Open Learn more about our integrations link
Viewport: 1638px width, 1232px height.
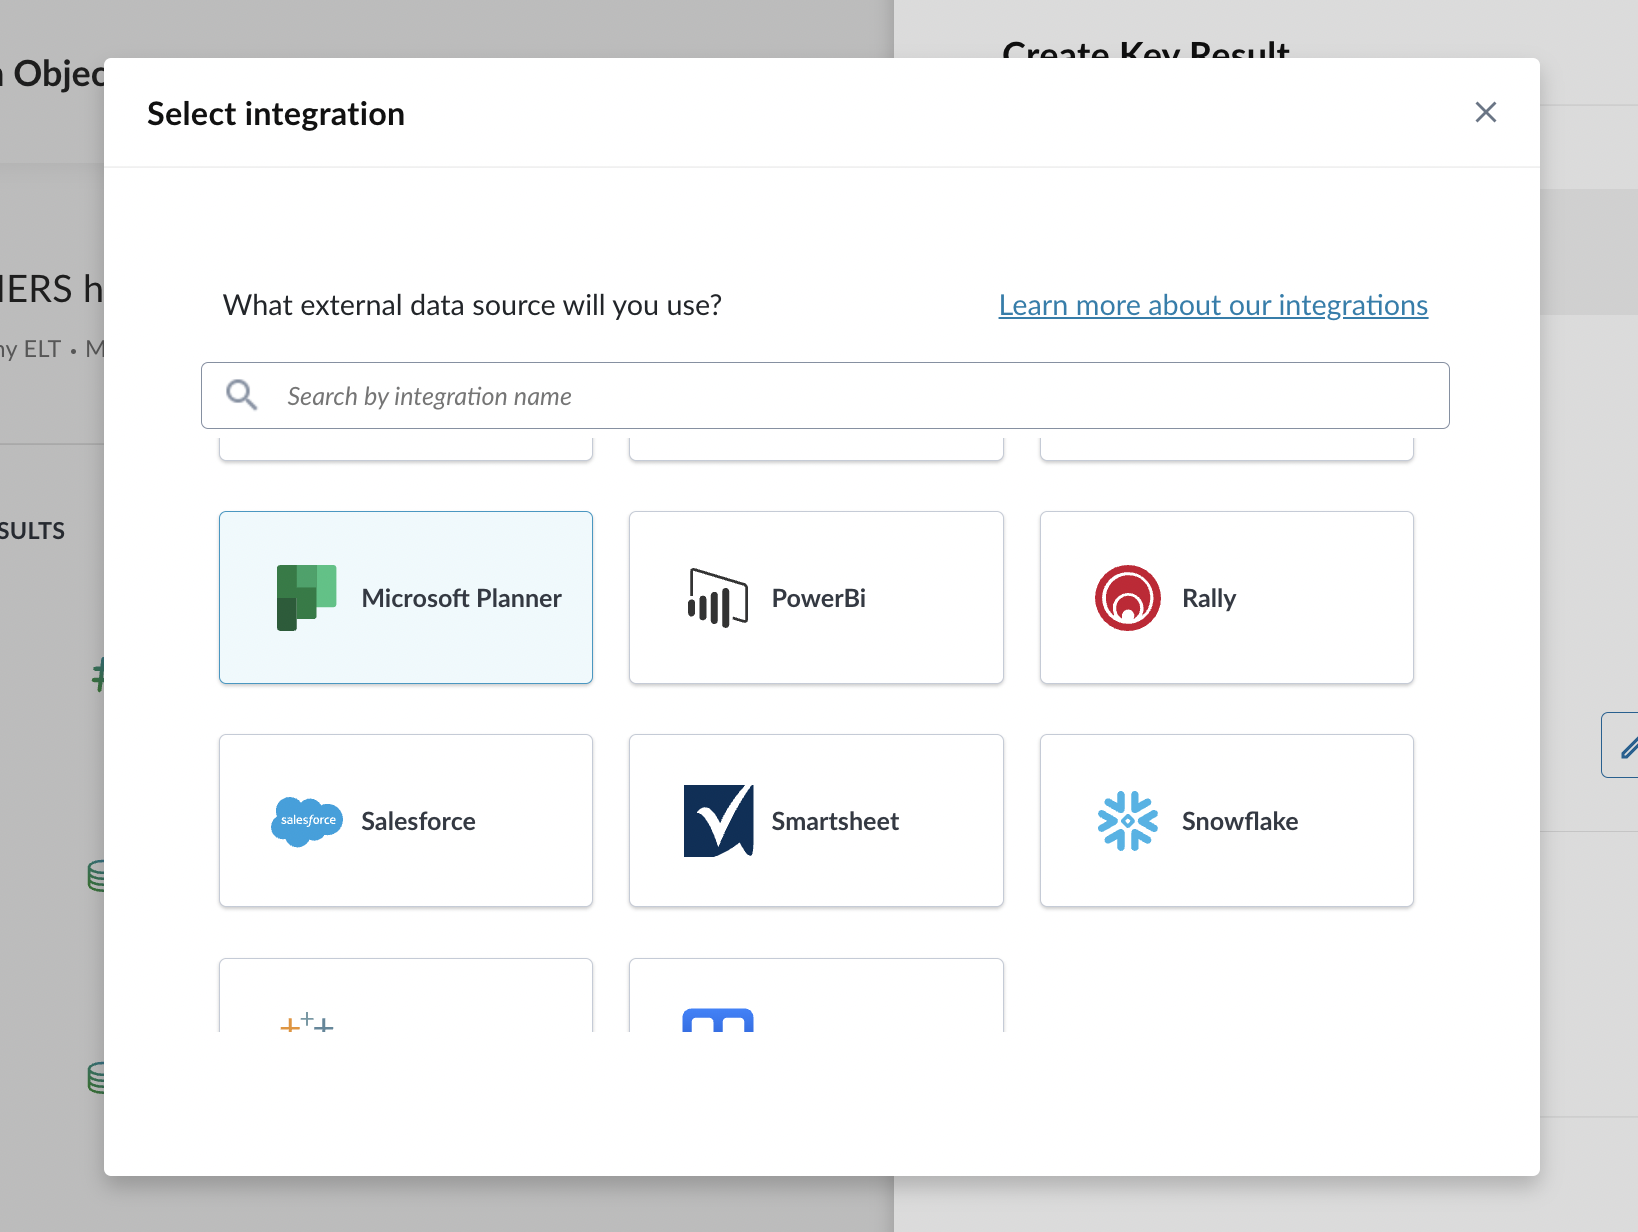pyautogui.click(x=1213, y=305)
